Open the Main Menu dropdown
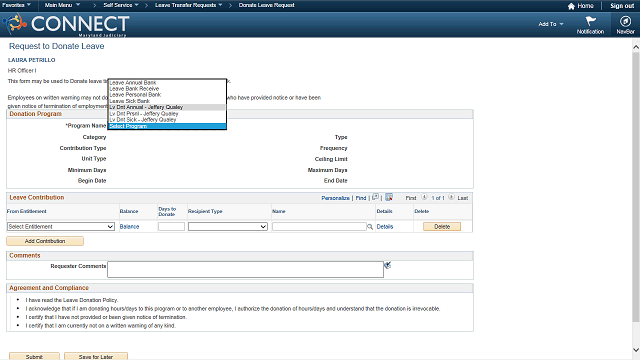The height and width of the screenshot is (360, 640). (62, 5)
